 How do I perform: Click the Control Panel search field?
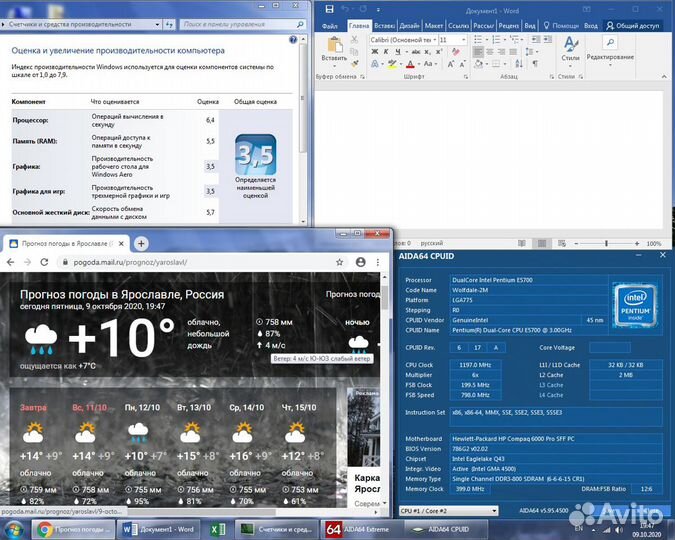(x=243, y=24)
